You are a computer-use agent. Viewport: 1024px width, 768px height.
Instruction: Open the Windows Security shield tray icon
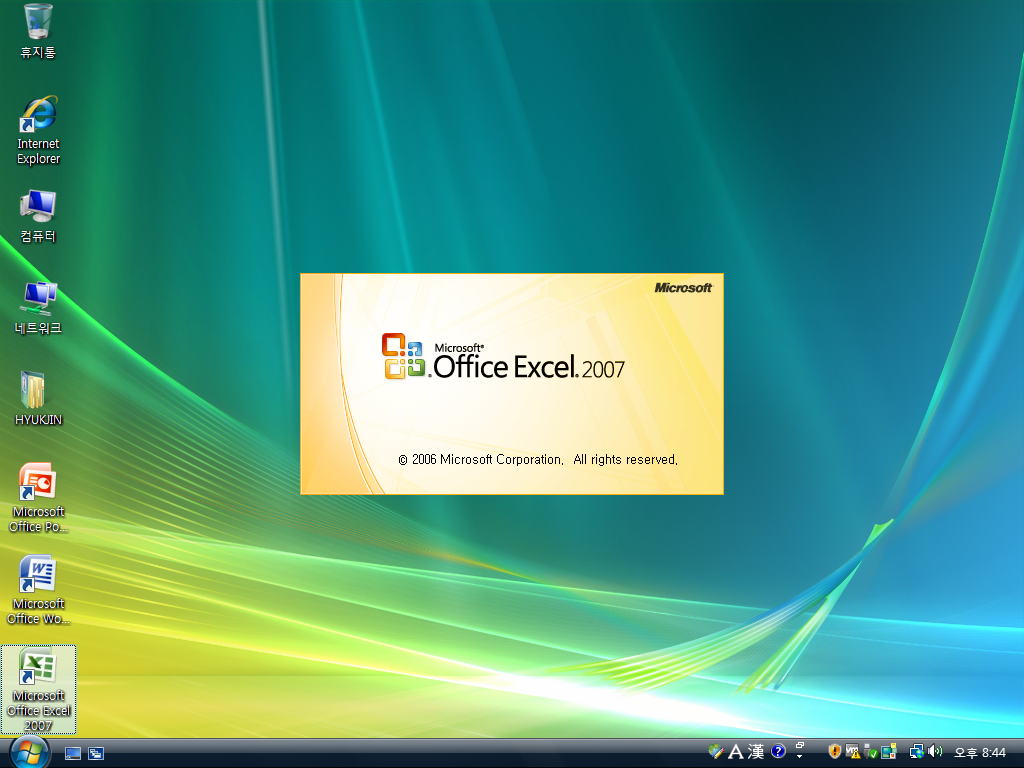[x=835, y=752]
